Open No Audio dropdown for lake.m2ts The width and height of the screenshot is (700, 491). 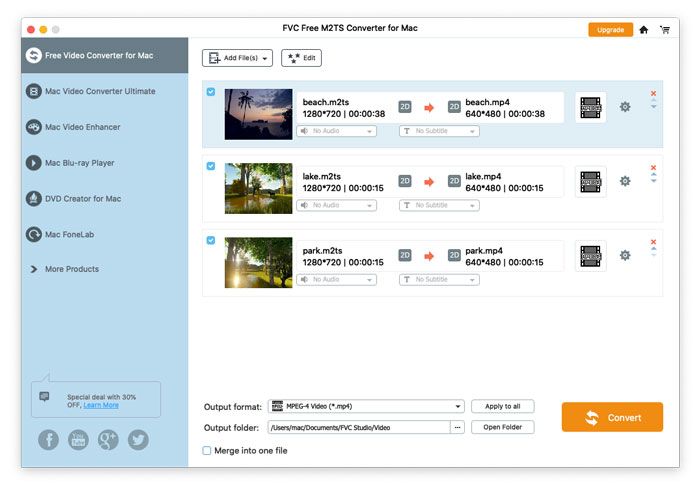click(x=337, y=205)
